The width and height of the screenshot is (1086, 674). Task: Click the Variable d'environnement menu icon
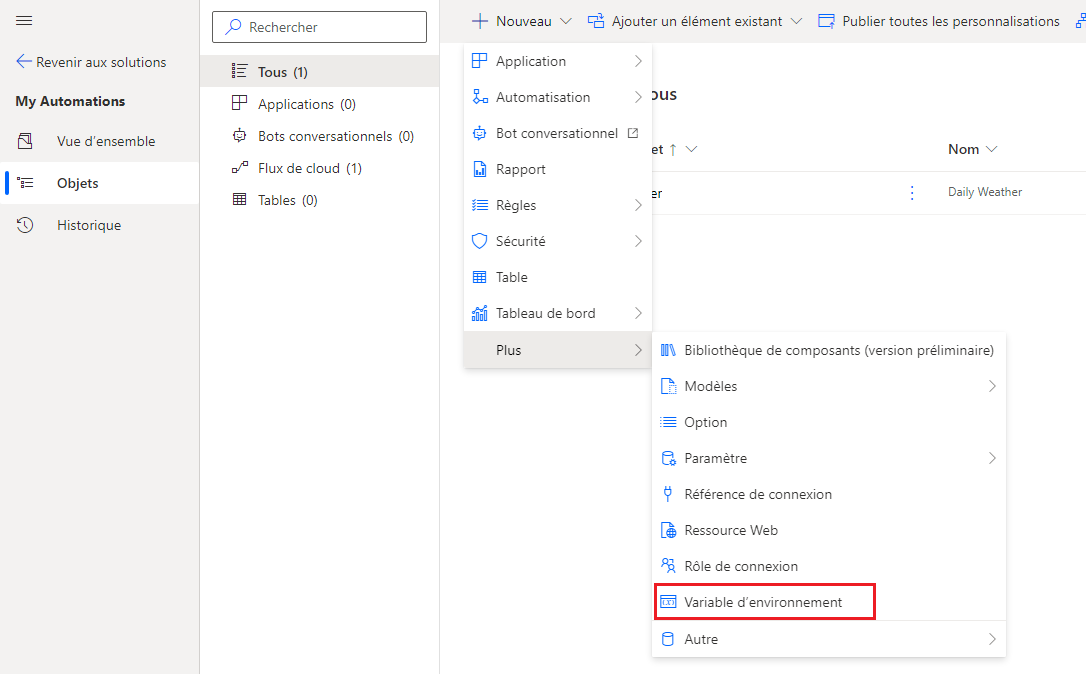[668, 602]
